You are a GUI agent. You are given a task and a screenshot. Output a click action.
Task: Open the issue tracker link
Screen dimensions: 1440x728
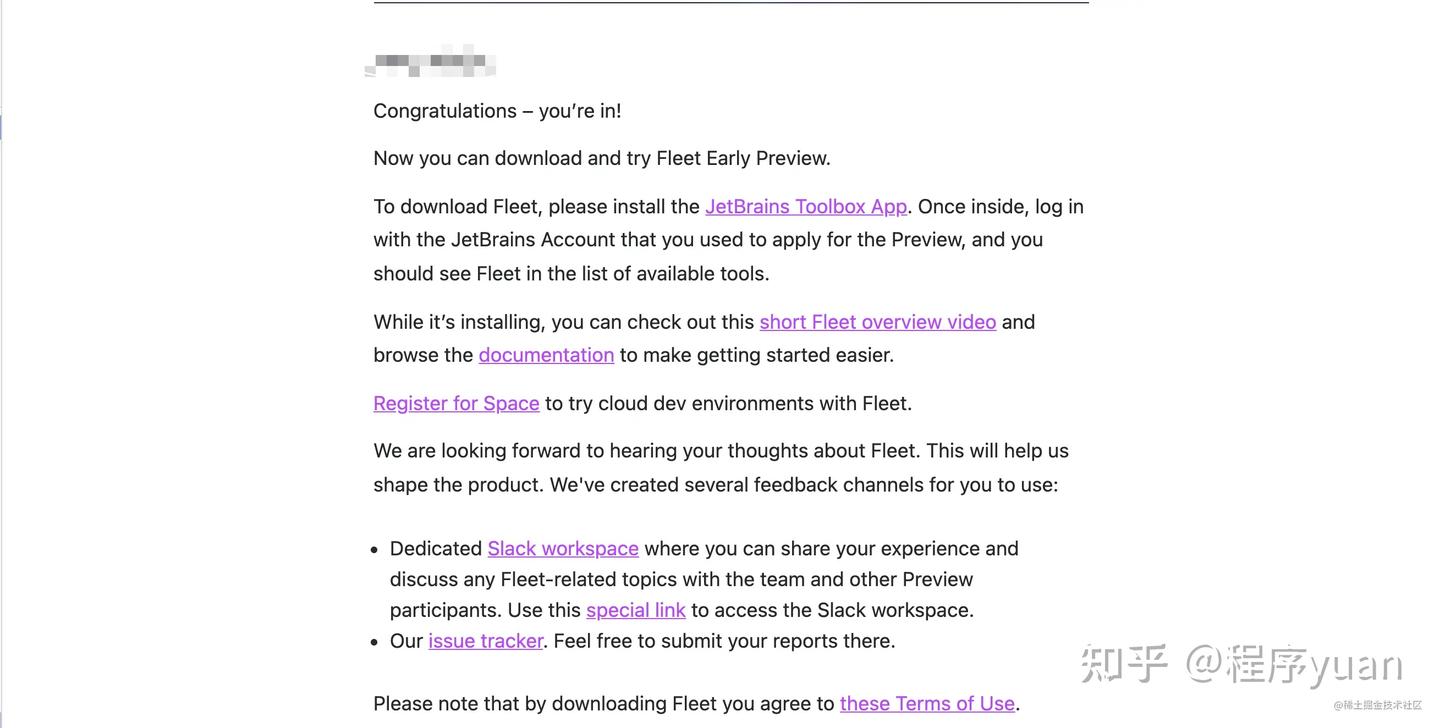[x=485, y=641]
